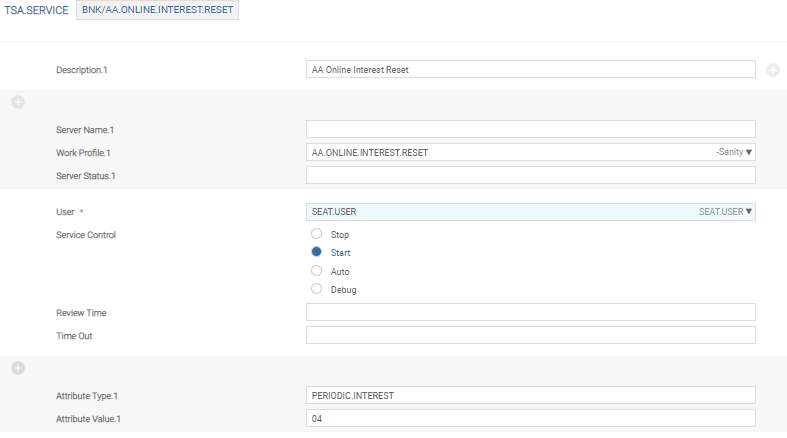Click the Work Profile.1 text field
This screenshot has width=787, height=438.
point(500,152)
